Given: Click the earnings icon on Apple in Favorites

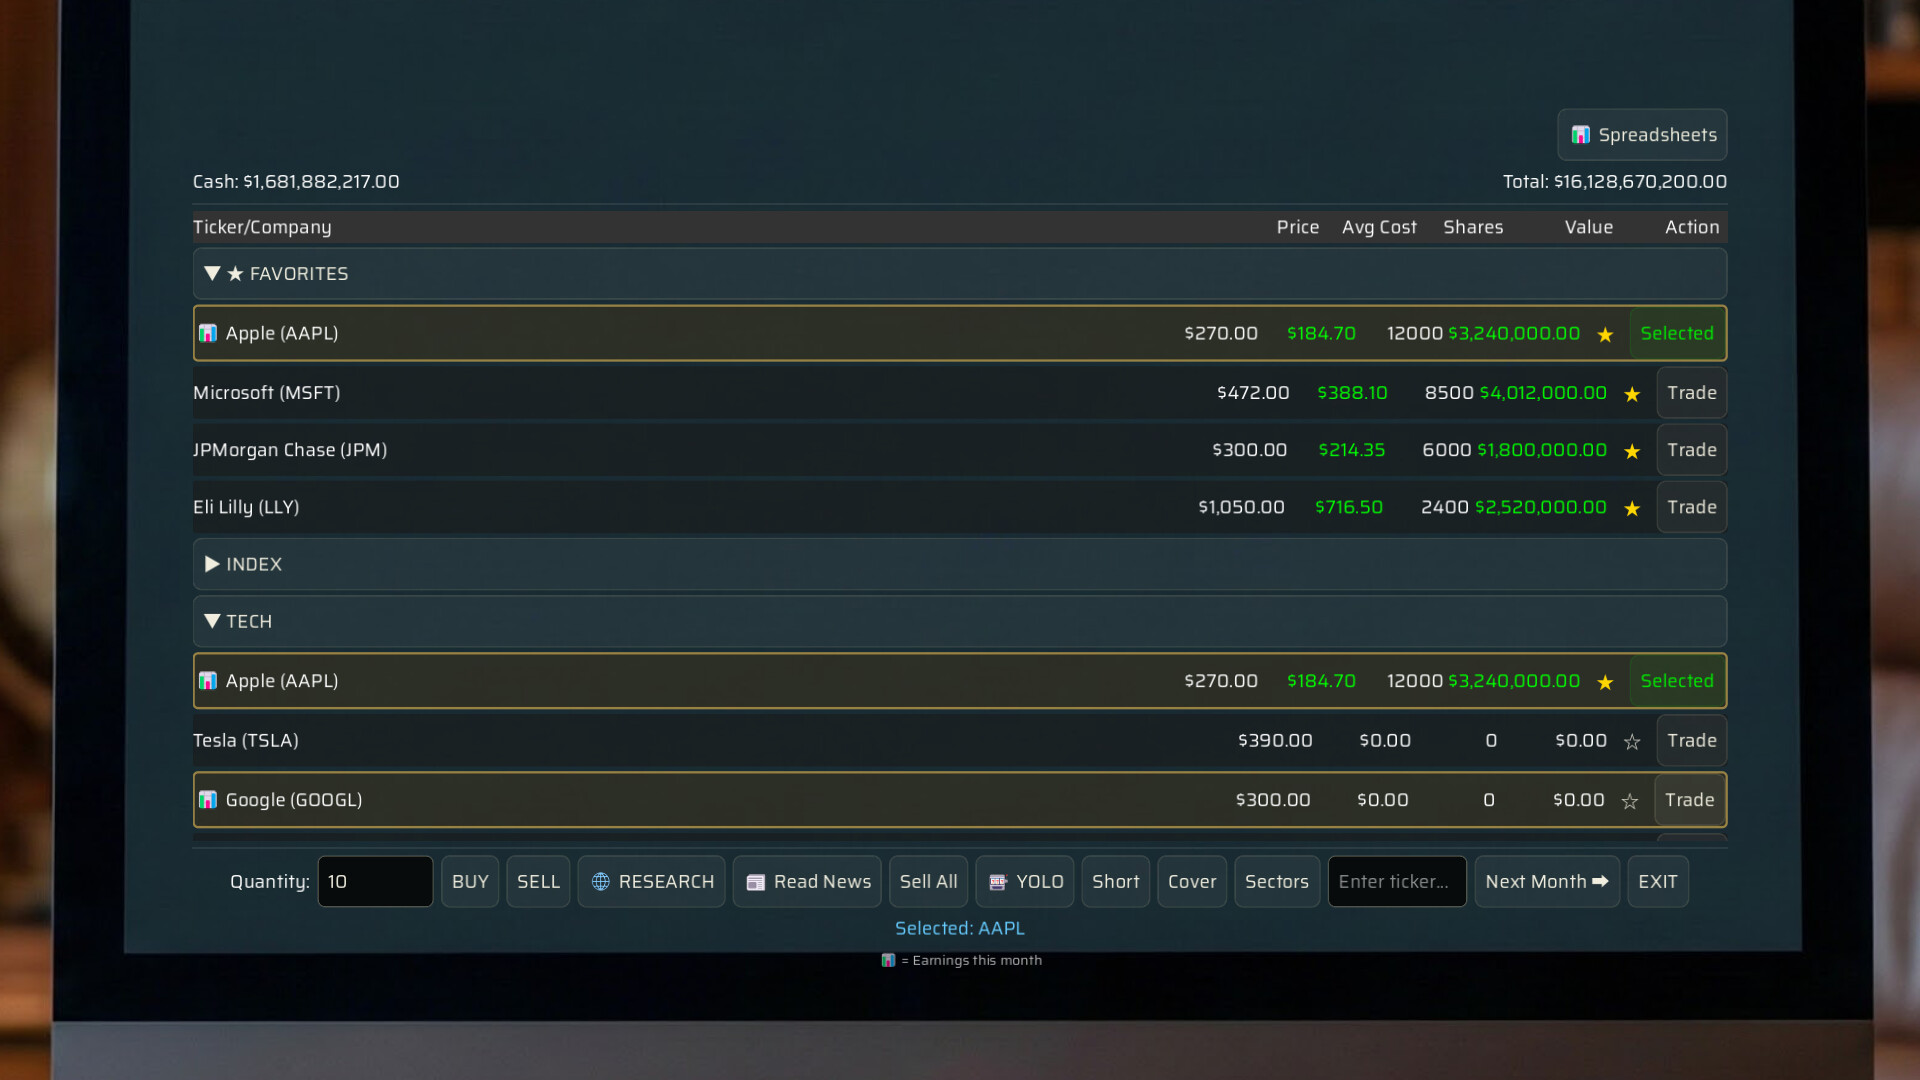Looking at the screenshot, I should tap(208, 333).
